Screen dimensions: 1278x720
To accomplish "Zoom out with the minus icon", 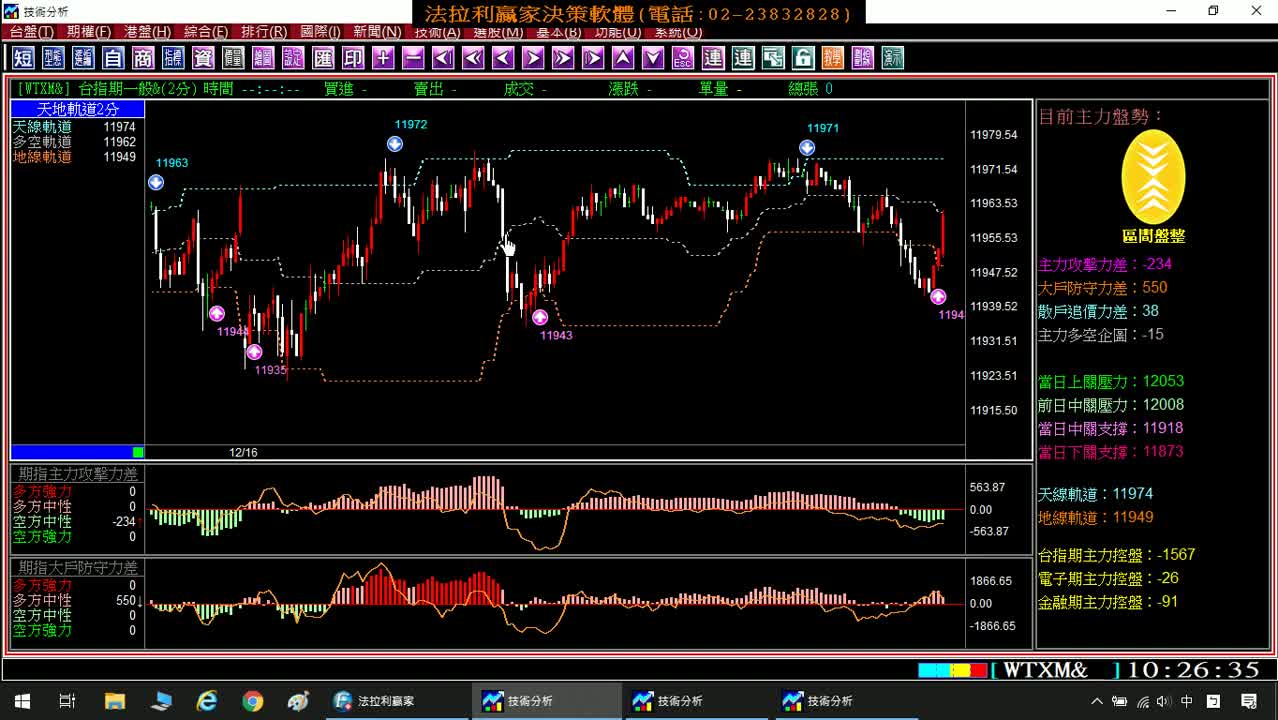I will pos(413,57).
